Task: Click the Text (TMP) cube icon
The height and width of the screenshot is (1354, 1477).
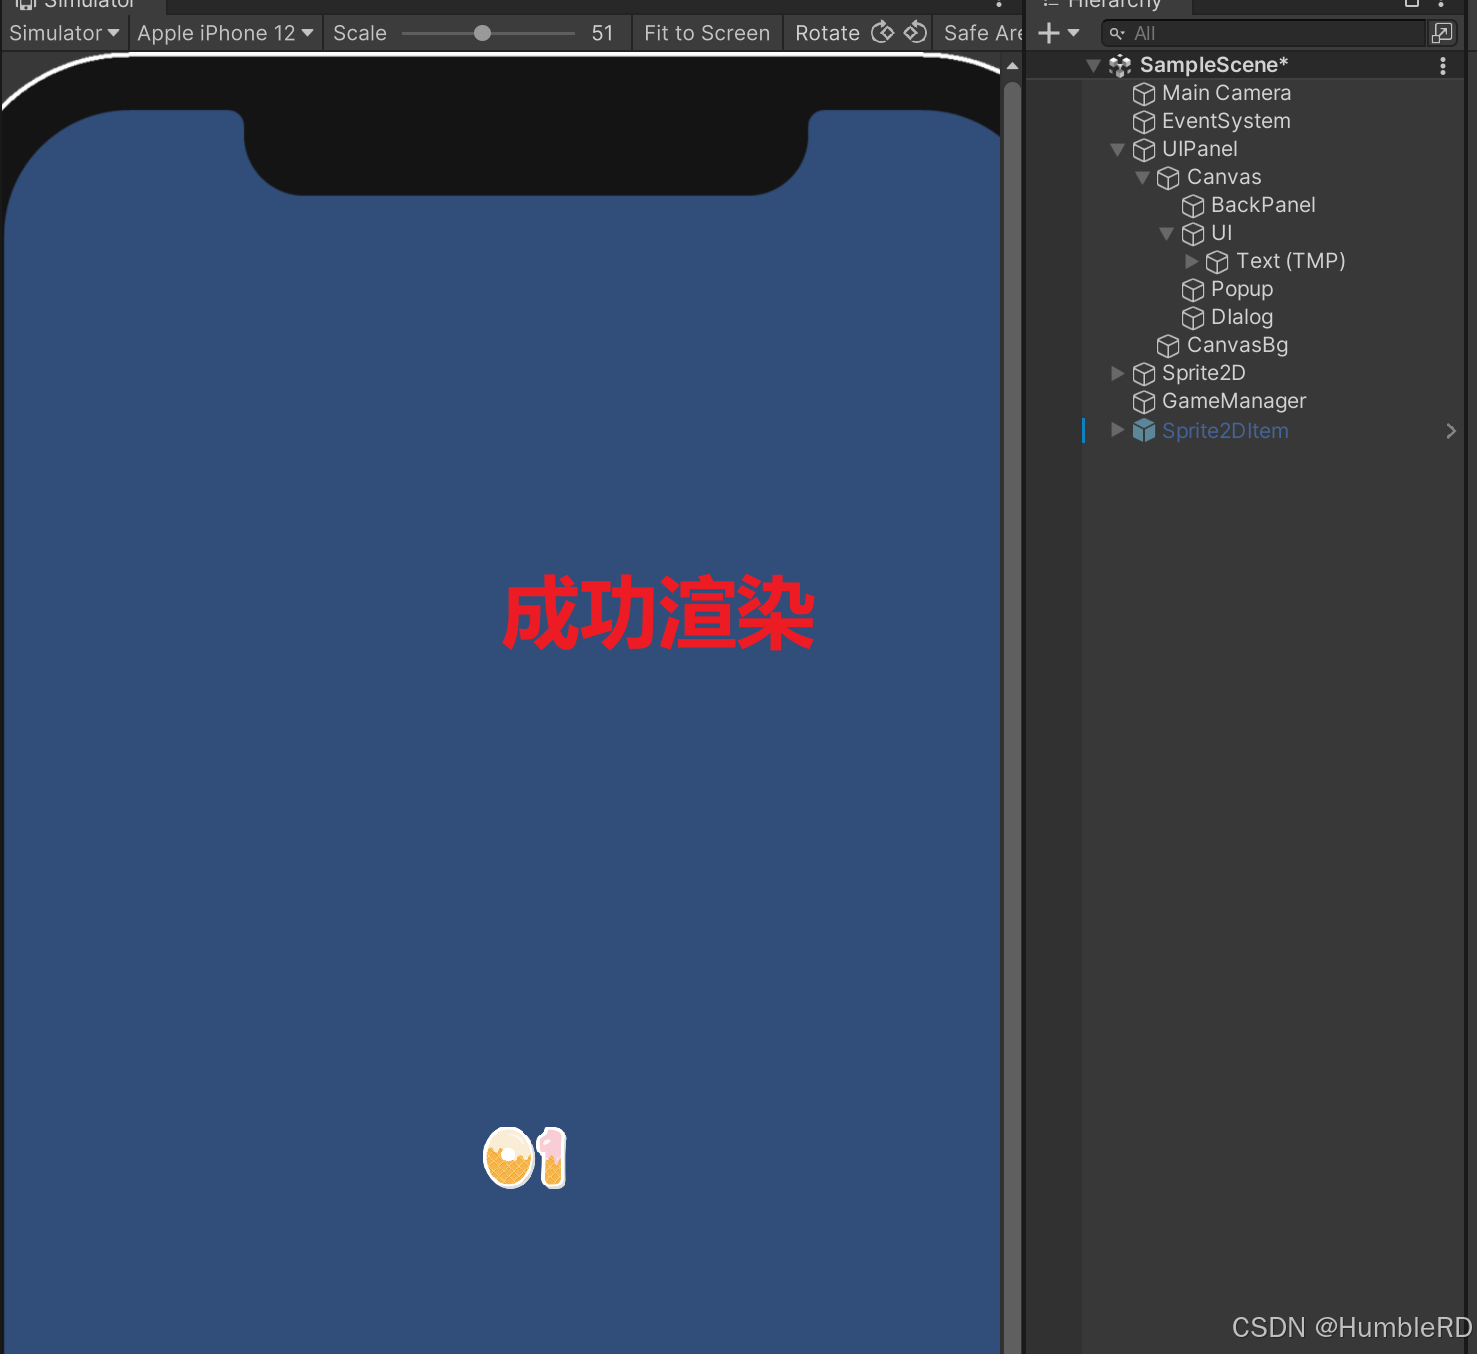Action: point(1217,262)
